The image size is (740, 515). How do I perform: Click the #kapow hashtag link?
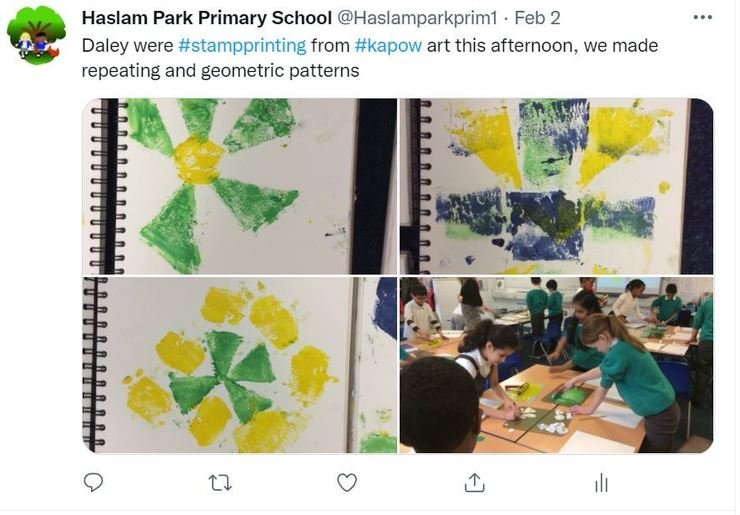388,46
